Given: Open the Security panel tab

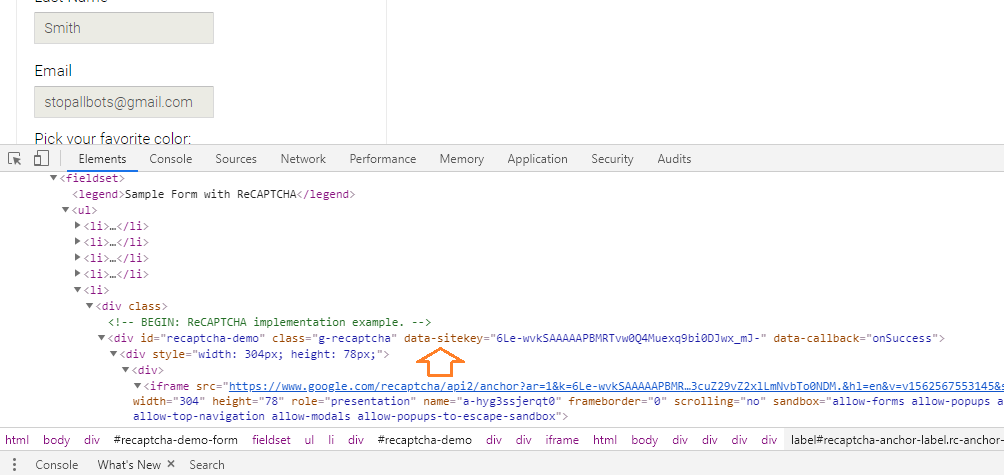Looking at the screenshot, I should [612, 159].
